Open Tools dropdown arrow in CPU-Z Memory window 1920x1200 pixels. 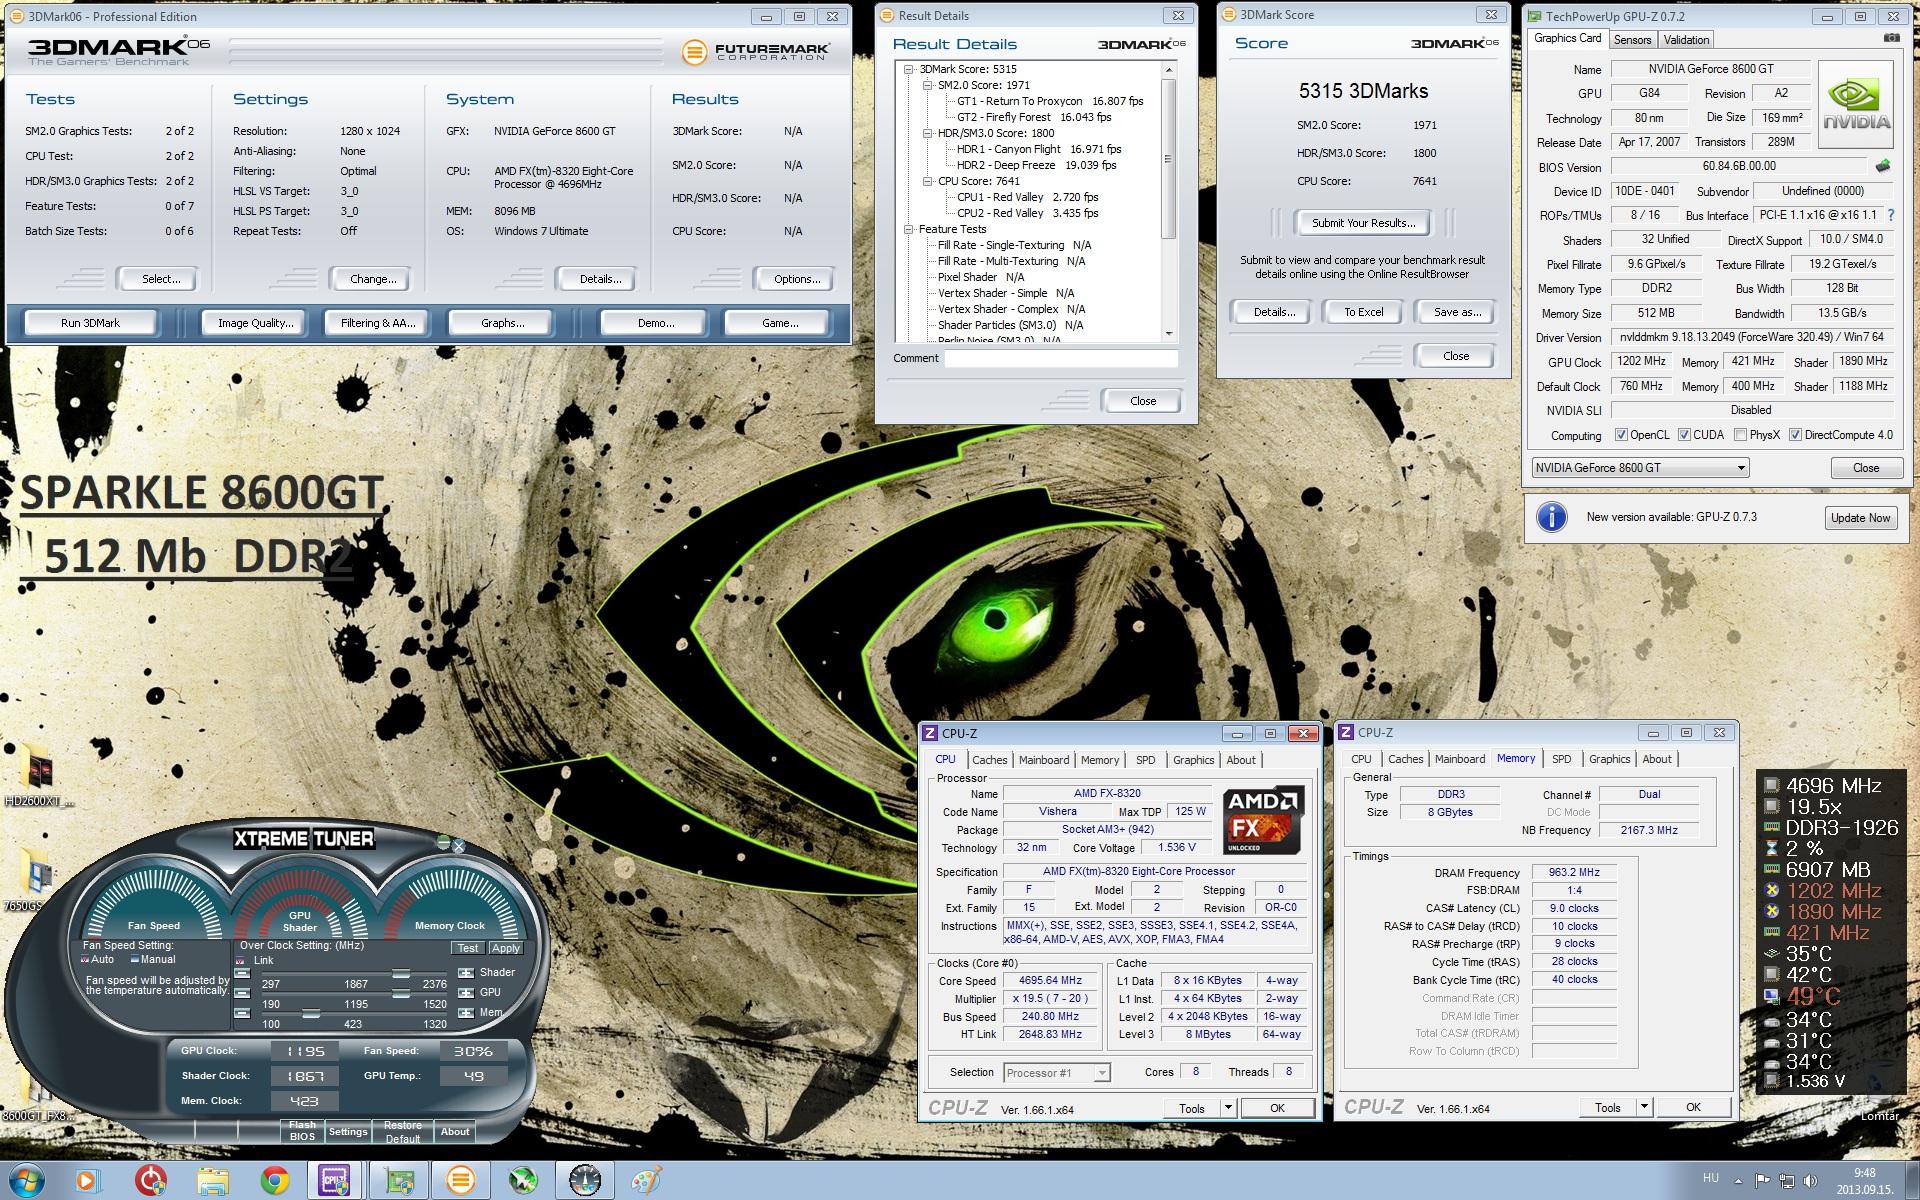(x=1644, y=1107)
